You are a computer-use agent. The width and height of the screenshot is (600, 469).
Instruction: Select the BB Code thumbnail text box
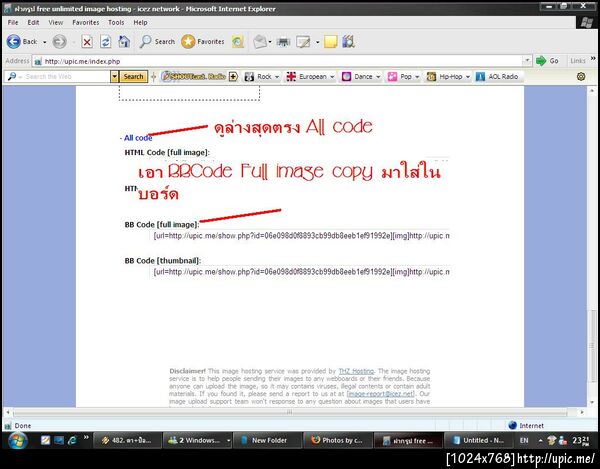point(300,272)
